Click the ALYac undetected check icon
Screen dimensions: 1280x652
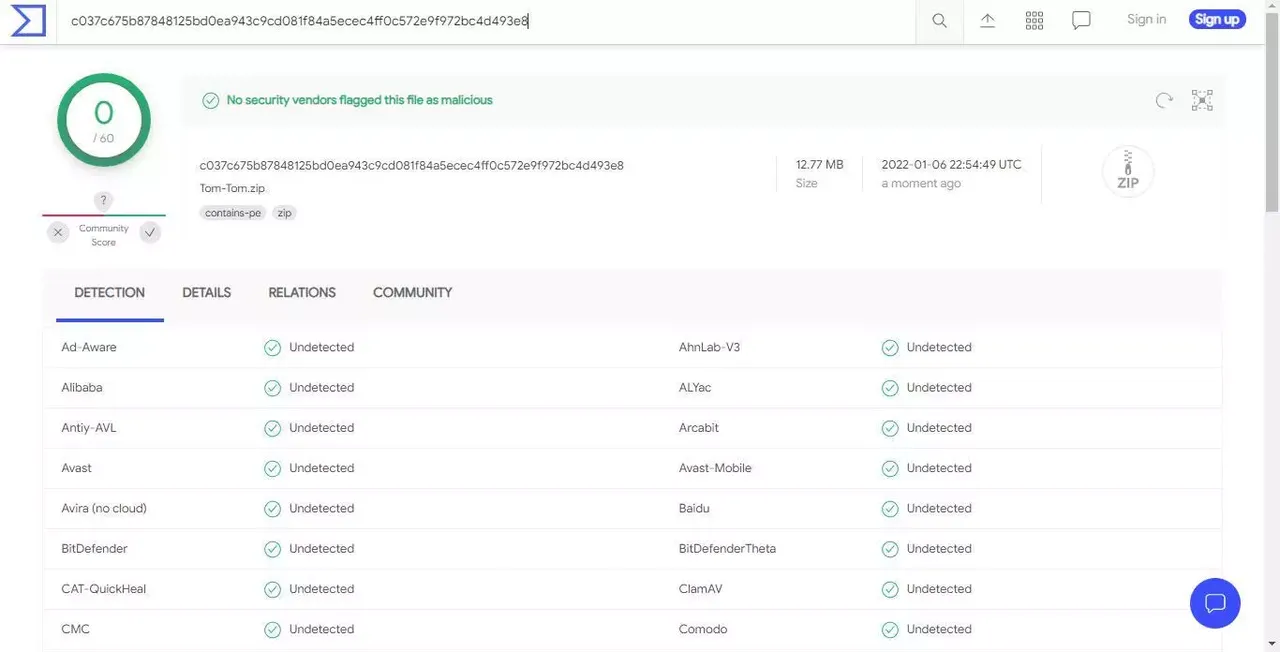coord(890,388)
